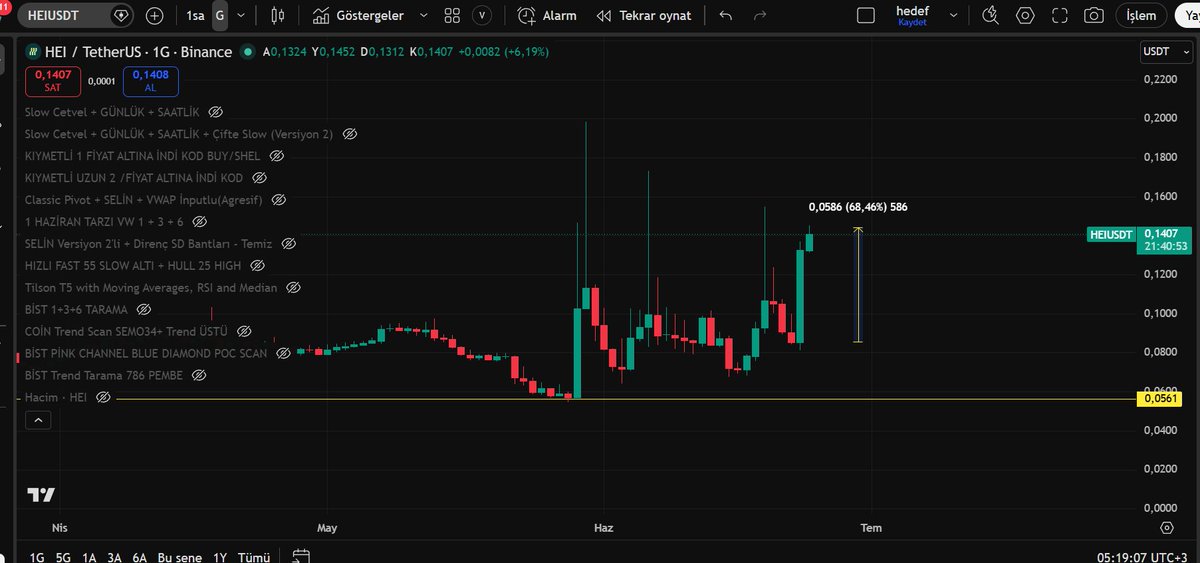Expand the time interval dropdown arrow
Screen dimensions: 1200x563
240,16
